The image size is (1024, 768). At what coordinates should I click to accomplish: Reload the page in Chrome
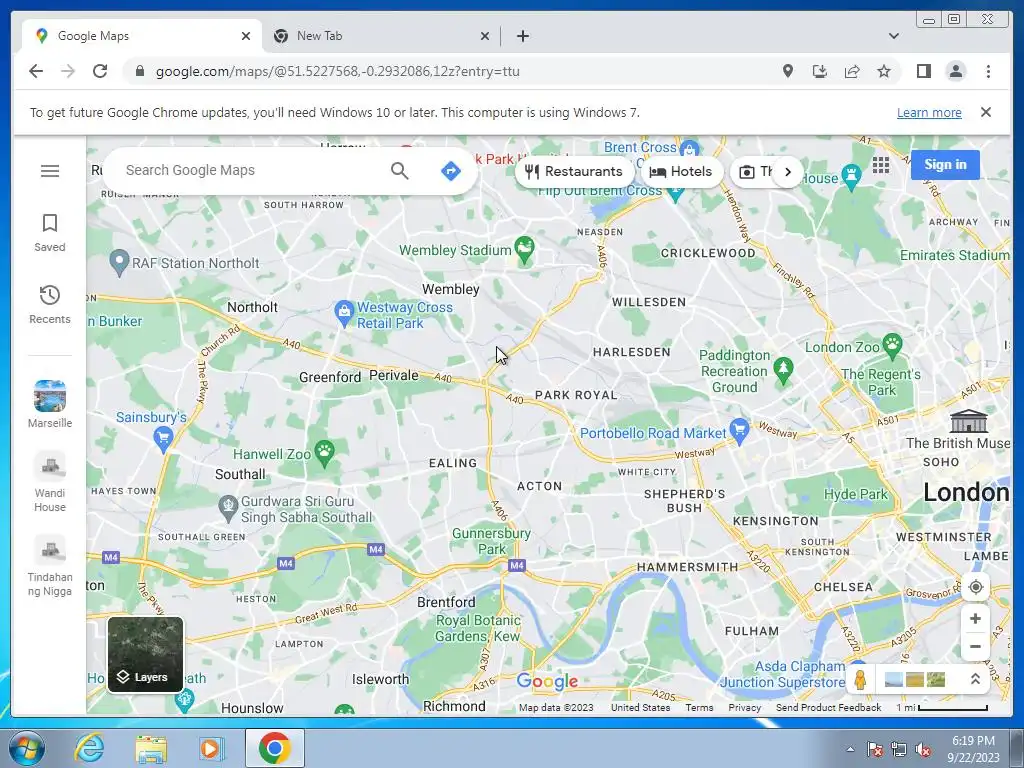click(100, 71)
